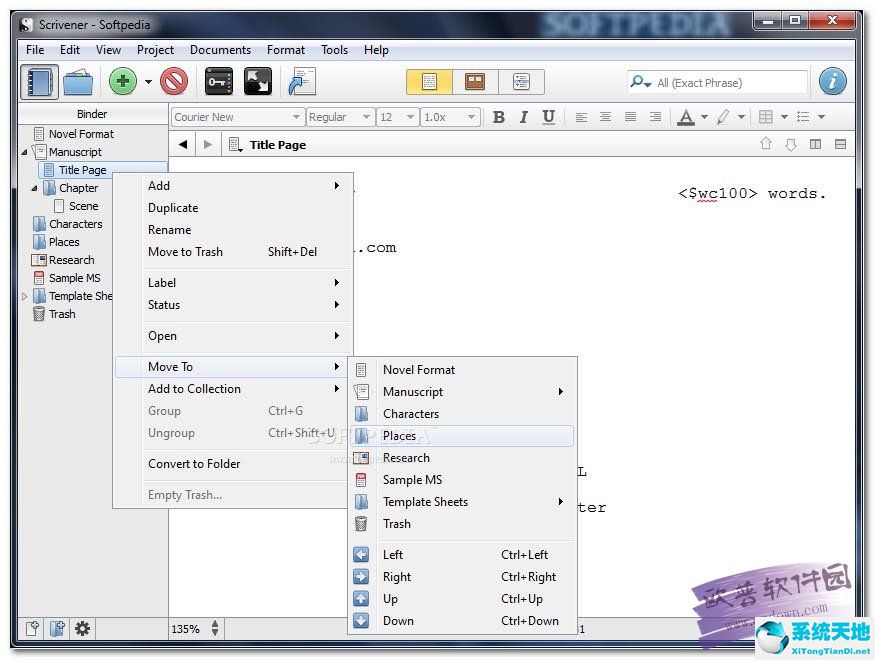Select Characters folder in Binder
The width and height of the screenshot is (875, 660).
coord(68,224)
